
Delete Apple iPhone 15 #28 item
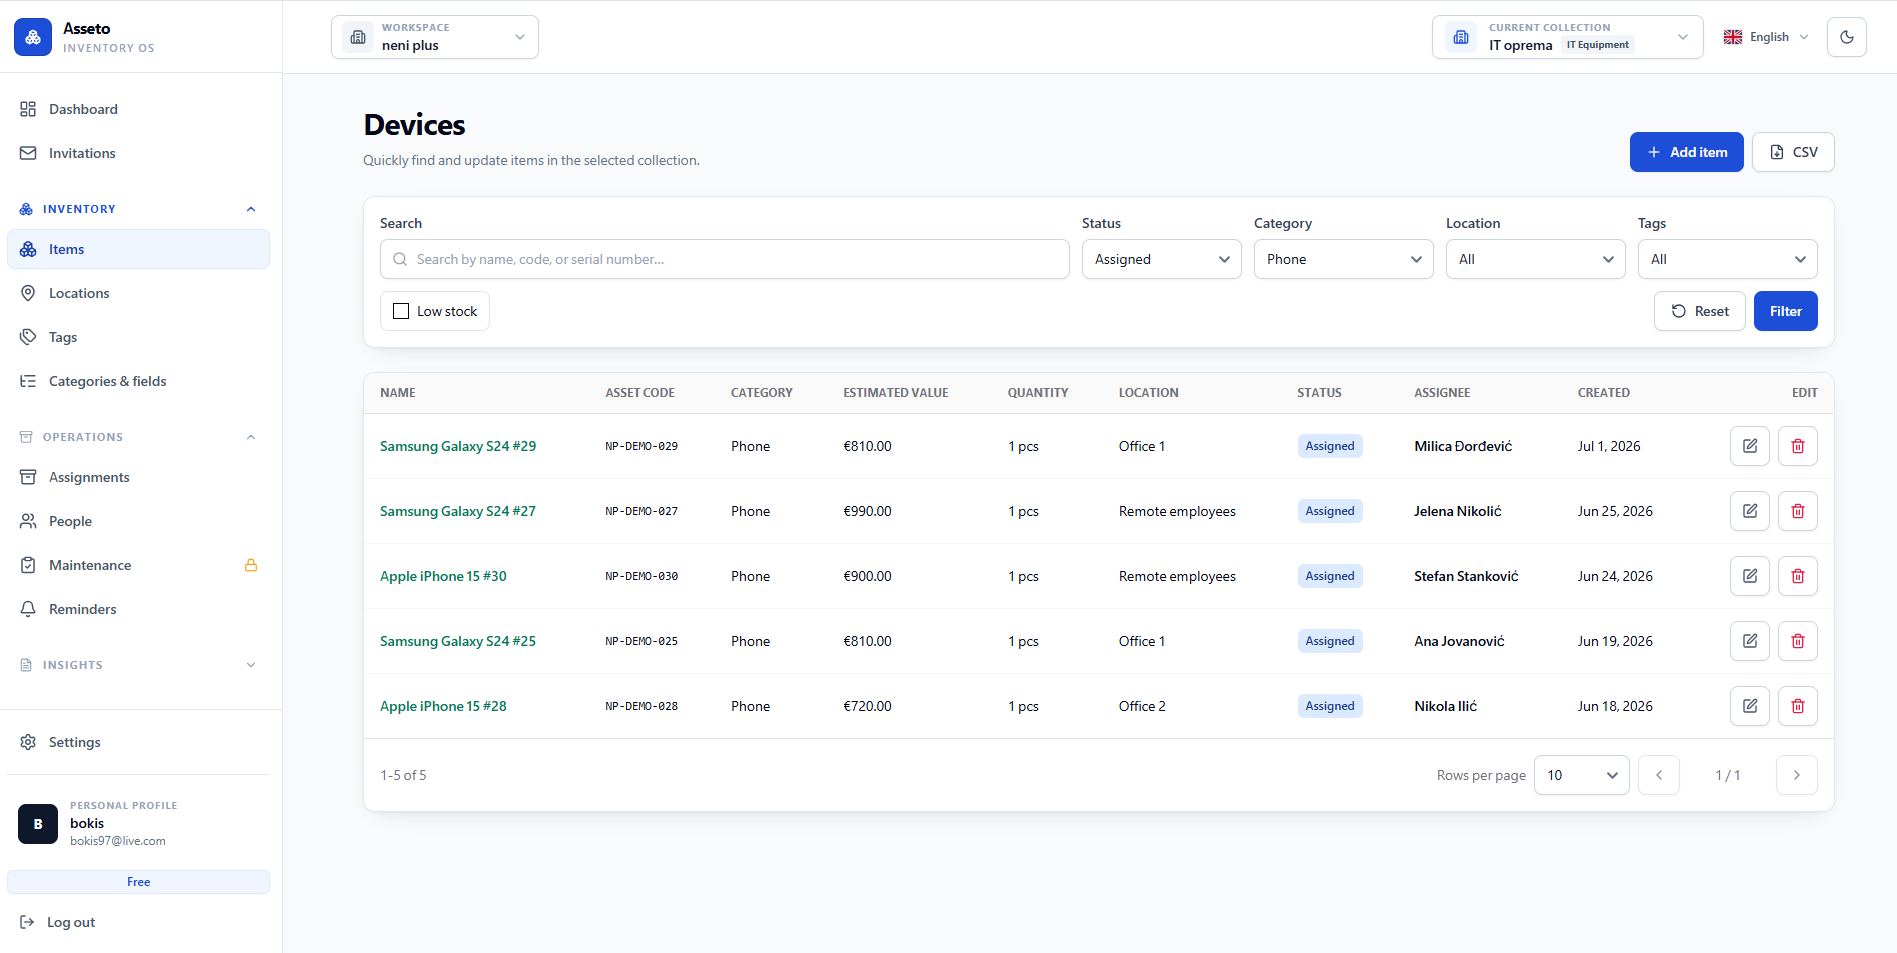(1797, 706)
